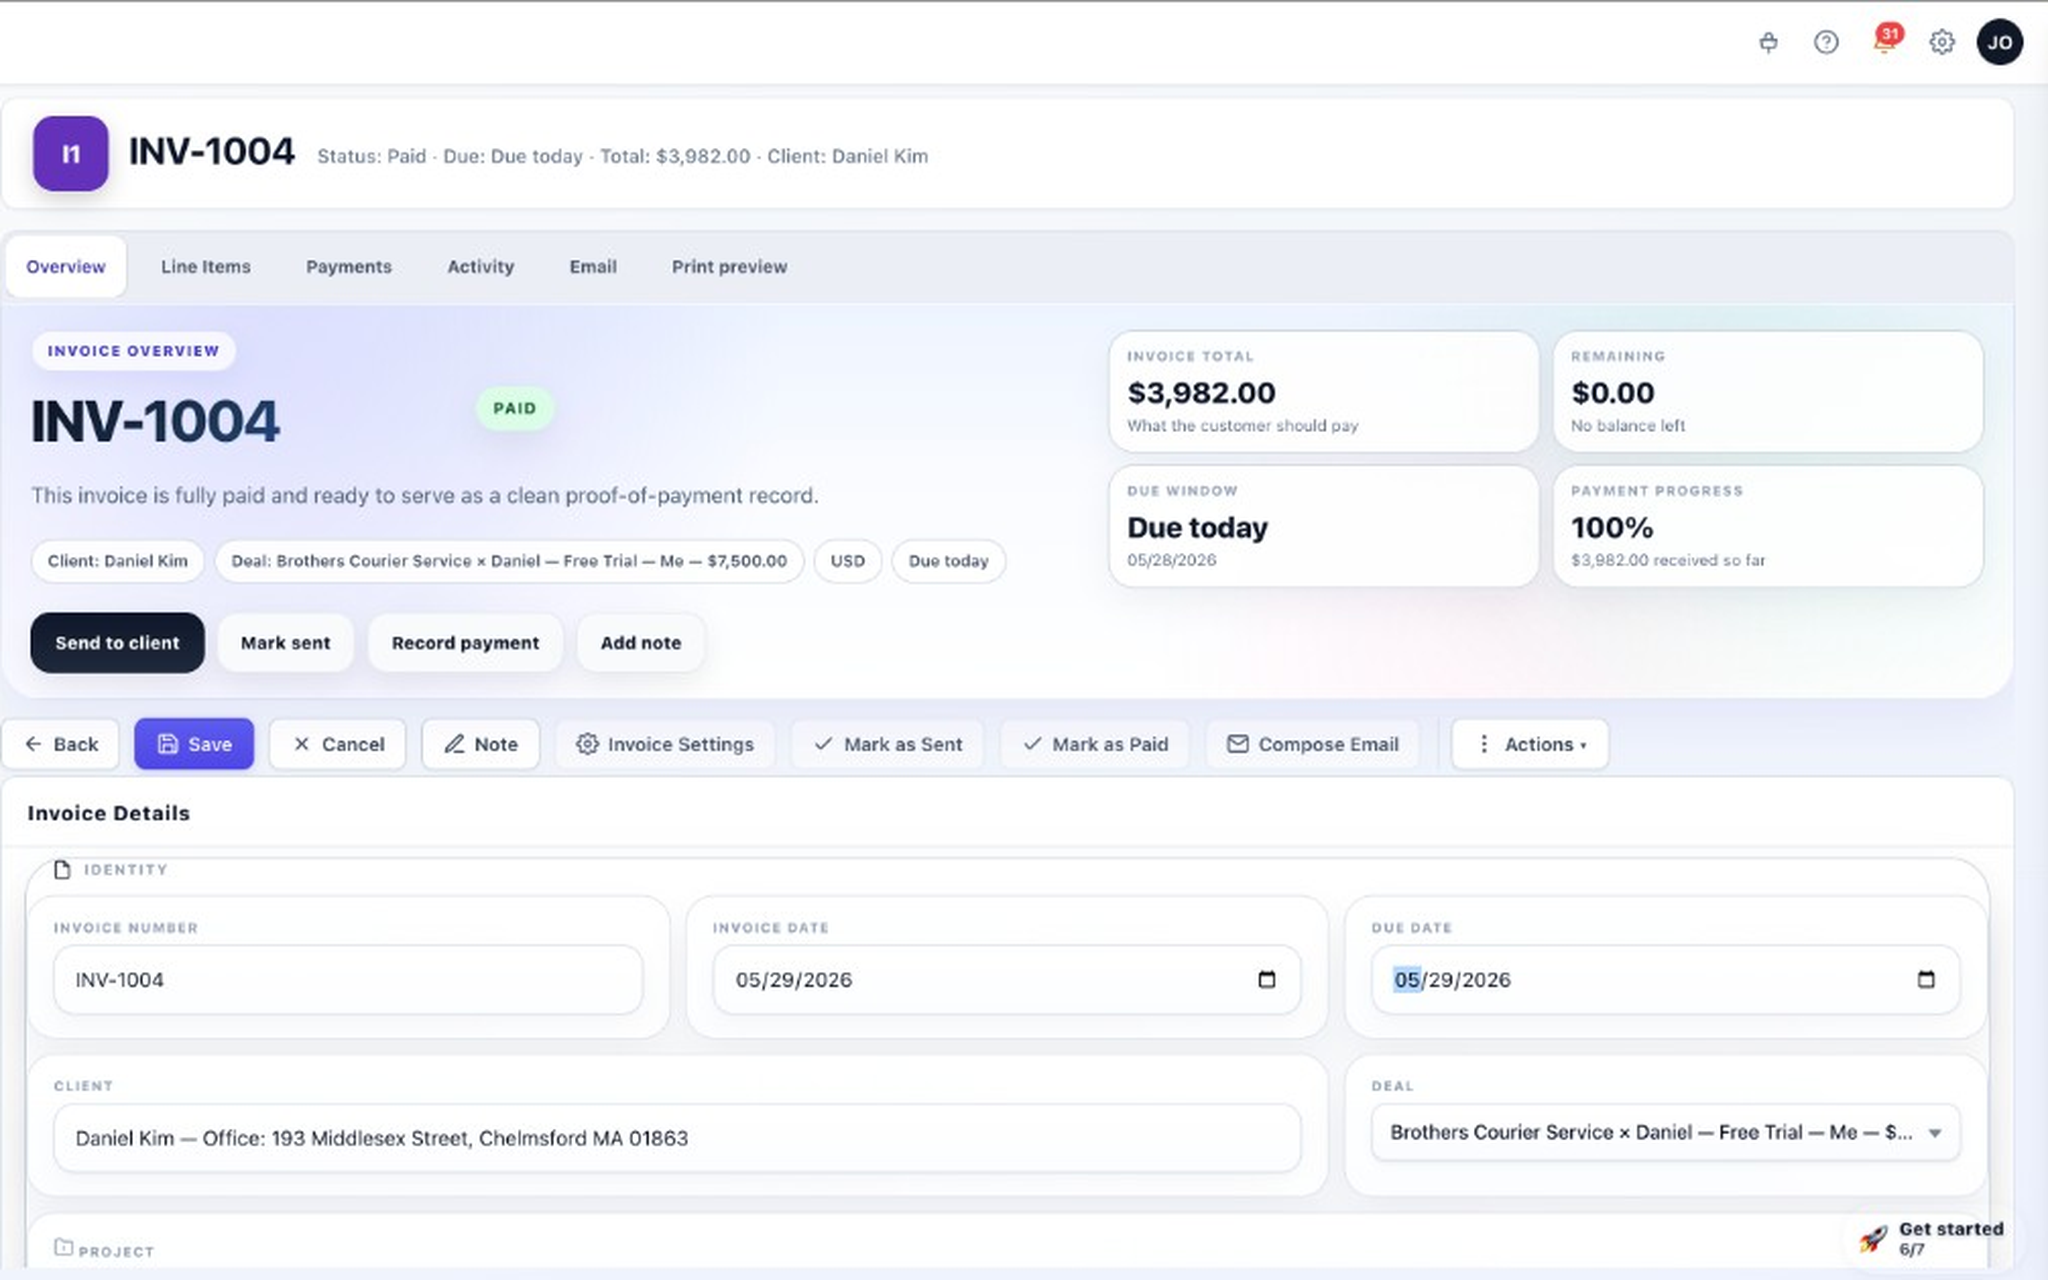Open the JO user avatar menu
Viewport: 2048px width, 1280px height.
(1999, 42)
